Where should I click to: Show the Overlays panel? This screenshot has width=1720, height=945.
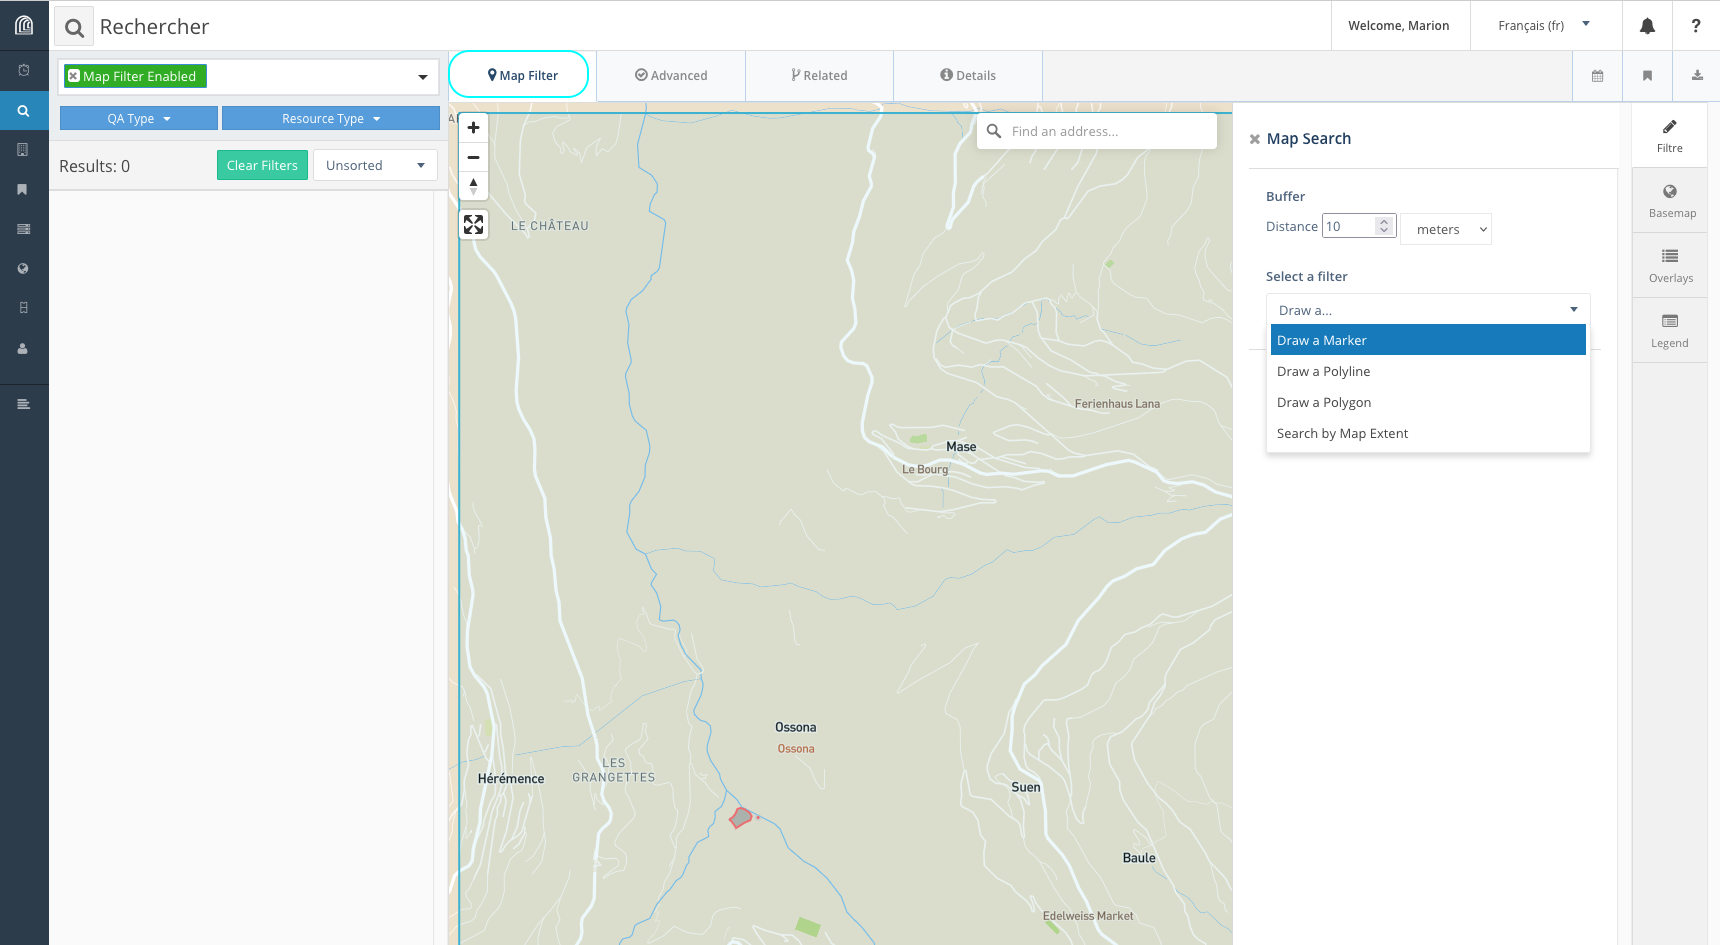[1670, 266]
